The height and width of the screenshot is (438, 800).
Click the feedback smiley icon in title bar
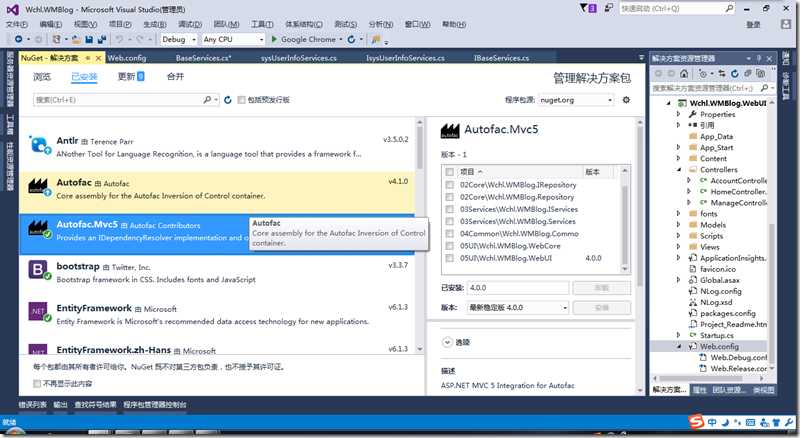tap(609, 8)
